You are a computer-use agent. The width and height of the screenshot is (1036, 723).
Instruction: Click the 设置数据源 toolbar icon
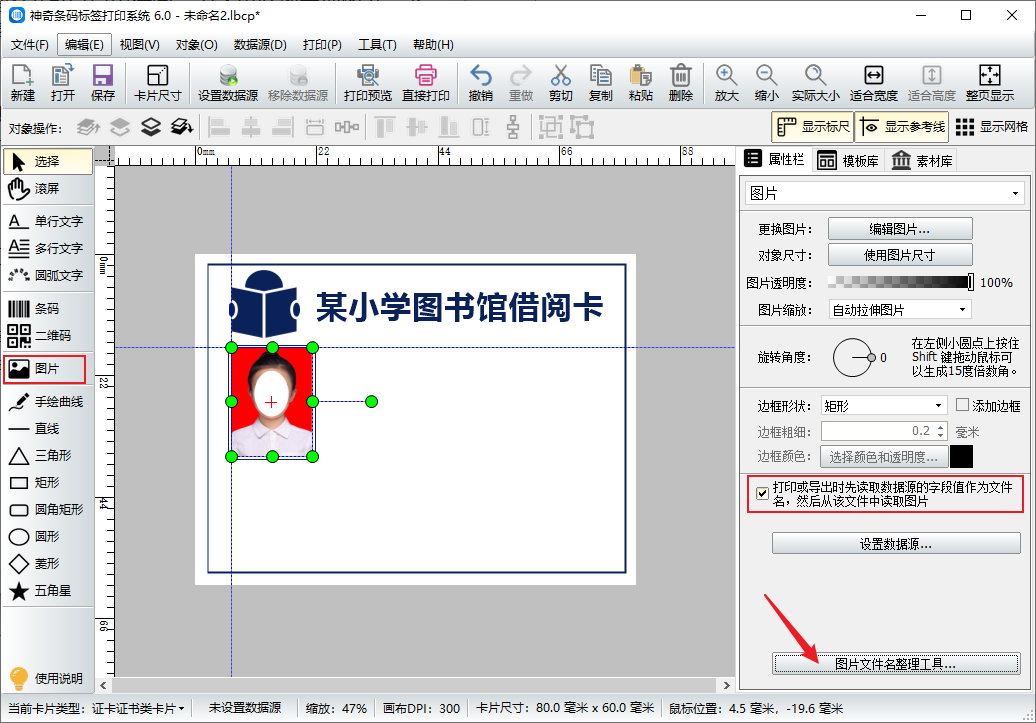pyautogui.click(x=228, y=83)
